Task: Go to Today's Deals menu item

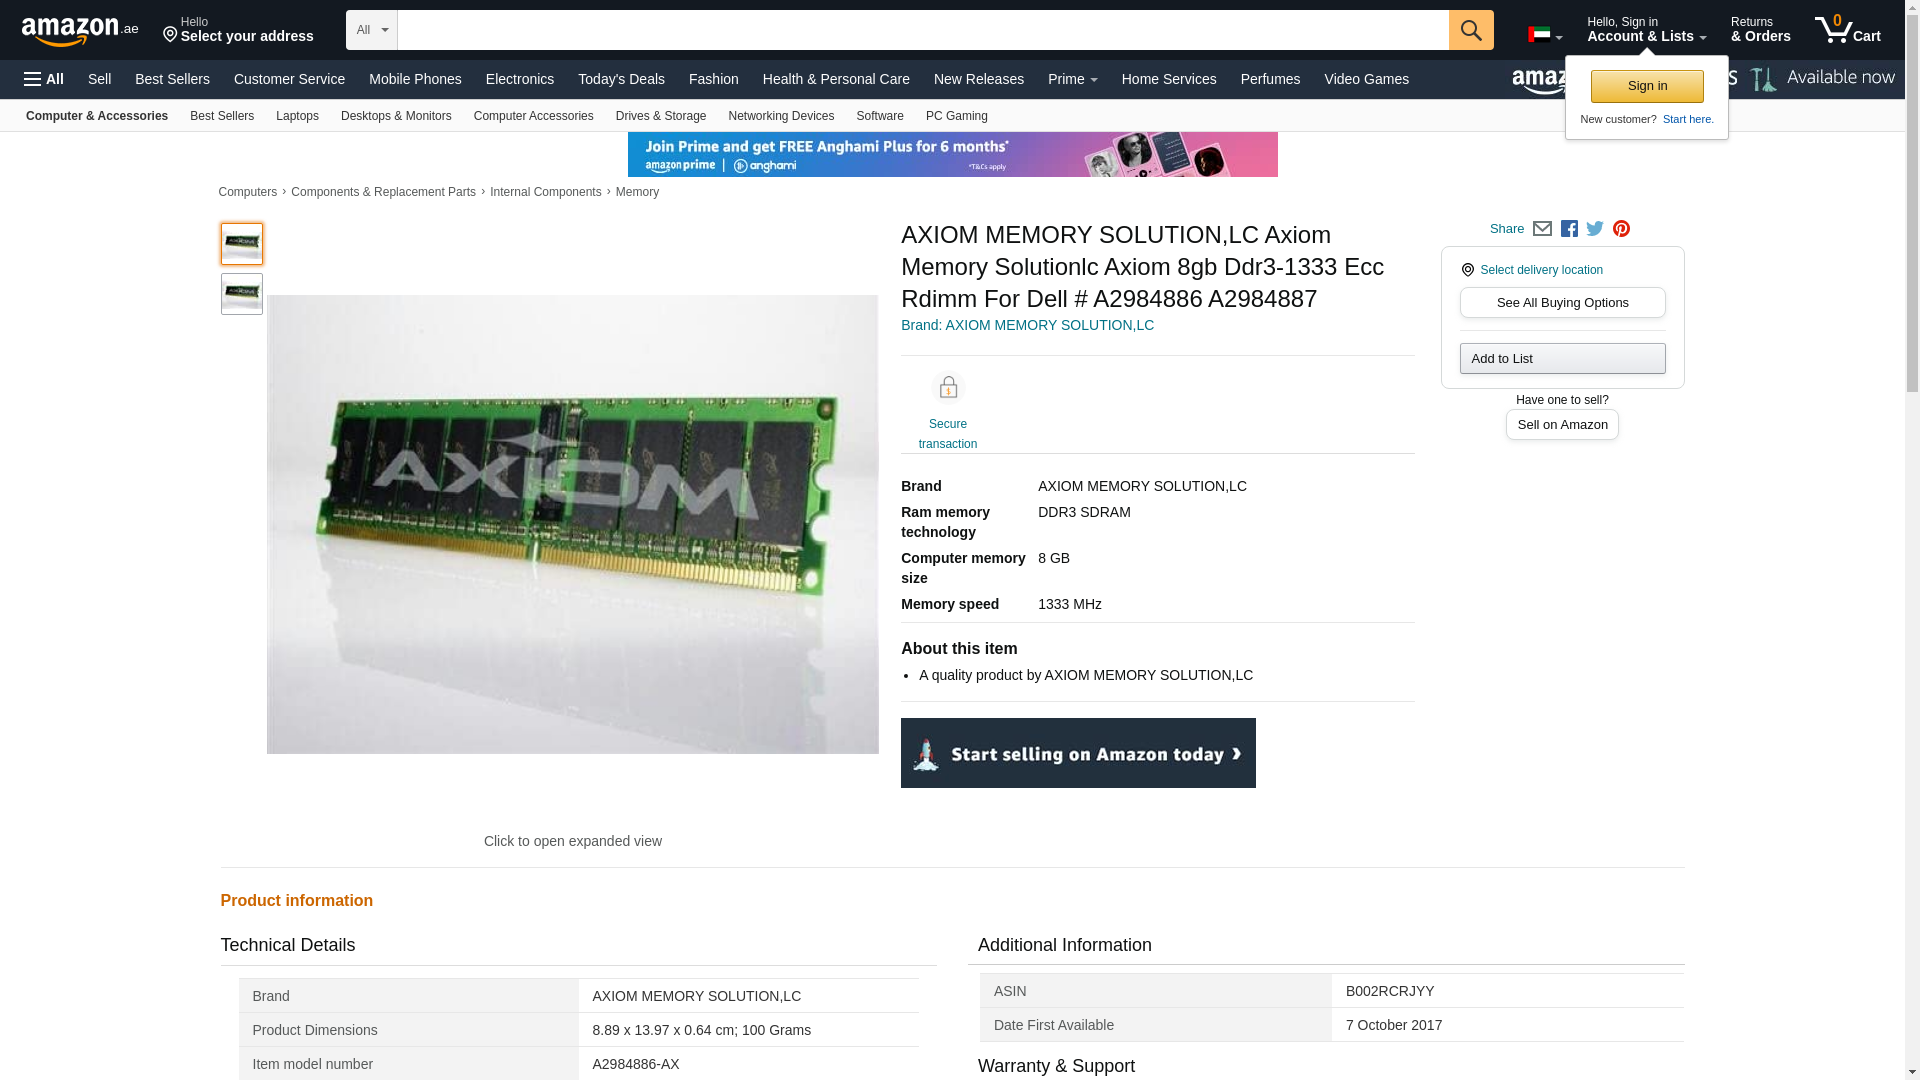Action: 621,79
